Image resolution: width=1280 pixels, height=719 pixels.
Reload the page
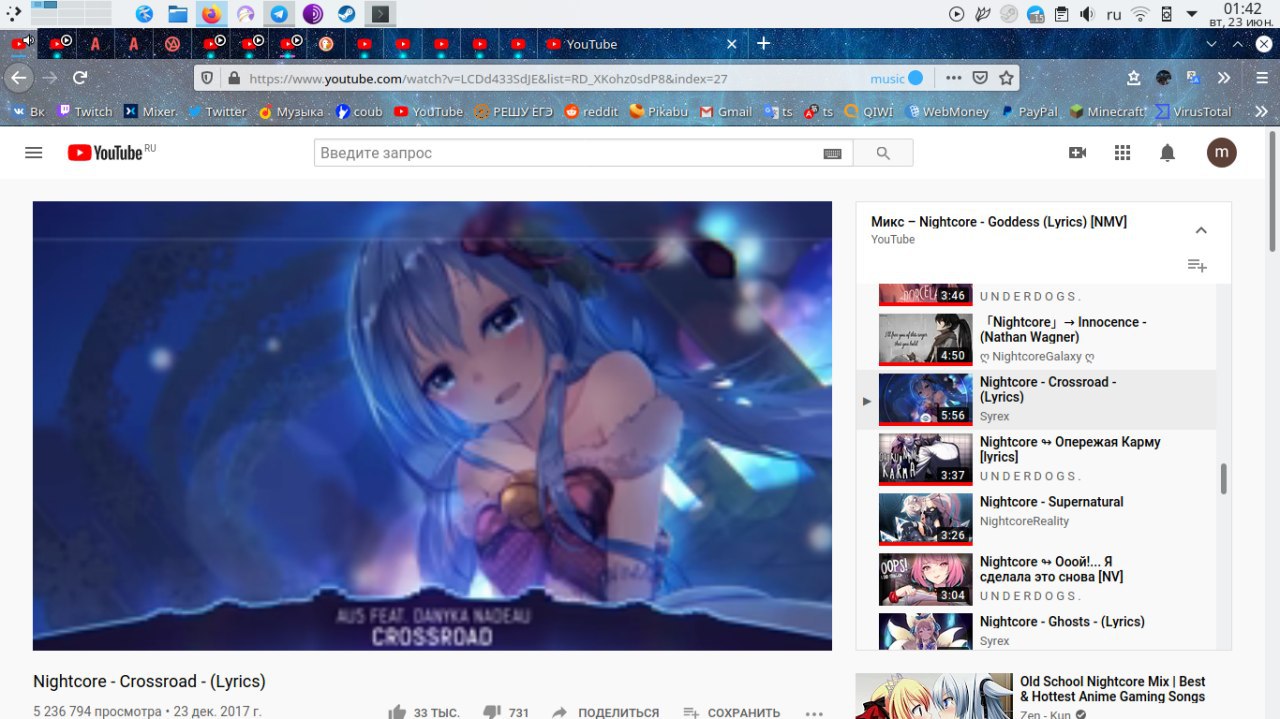pos(81,77)
